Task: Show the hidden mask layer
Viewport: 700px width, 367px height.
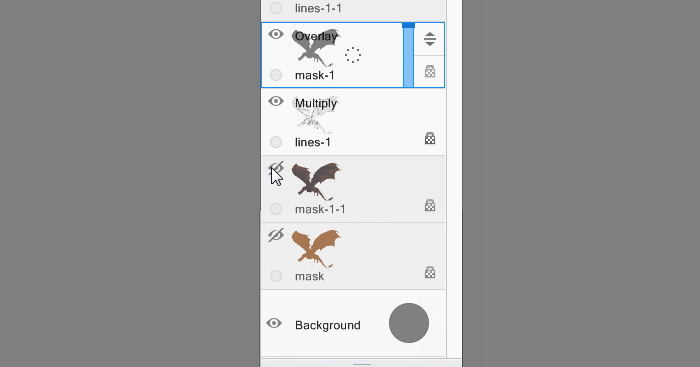Action: (276, 235)
